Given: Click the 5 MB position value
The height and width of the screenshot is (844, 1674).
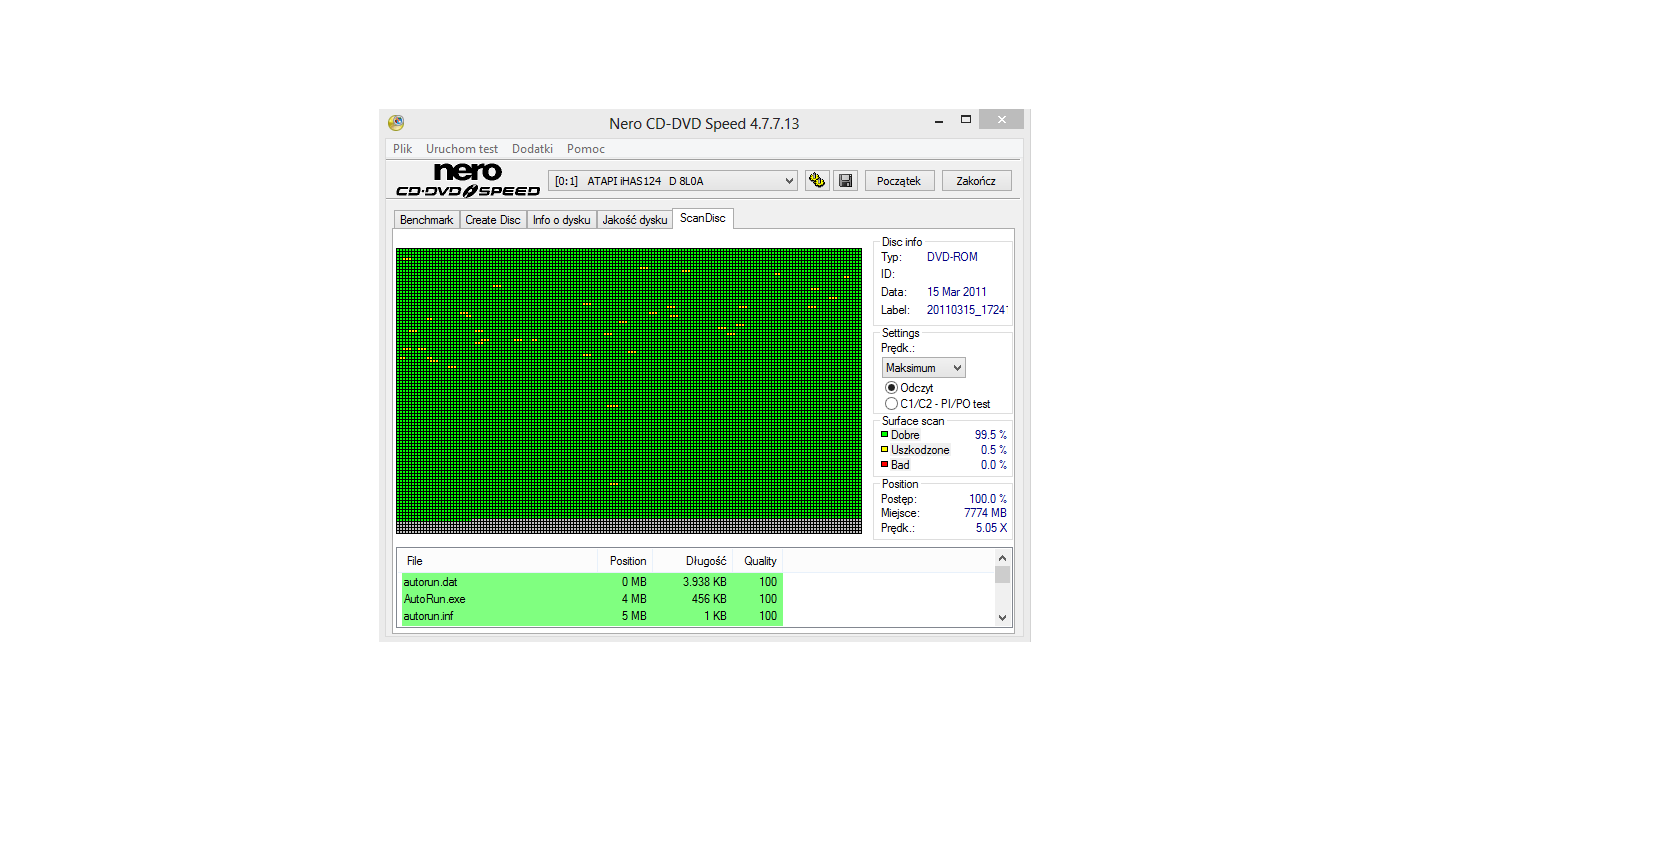Looking at the screenshot, I should pyautogui.click(x=634, y=616).
